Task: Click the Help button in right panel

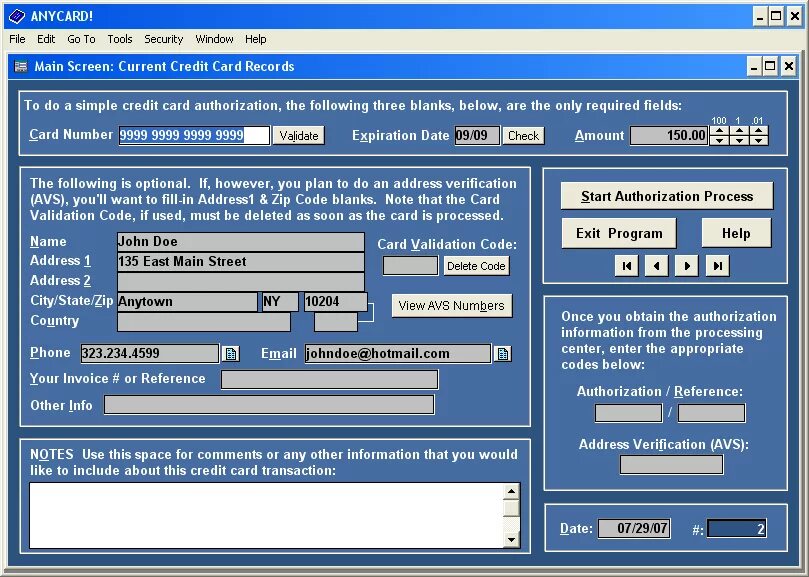Action: point(736,233)
